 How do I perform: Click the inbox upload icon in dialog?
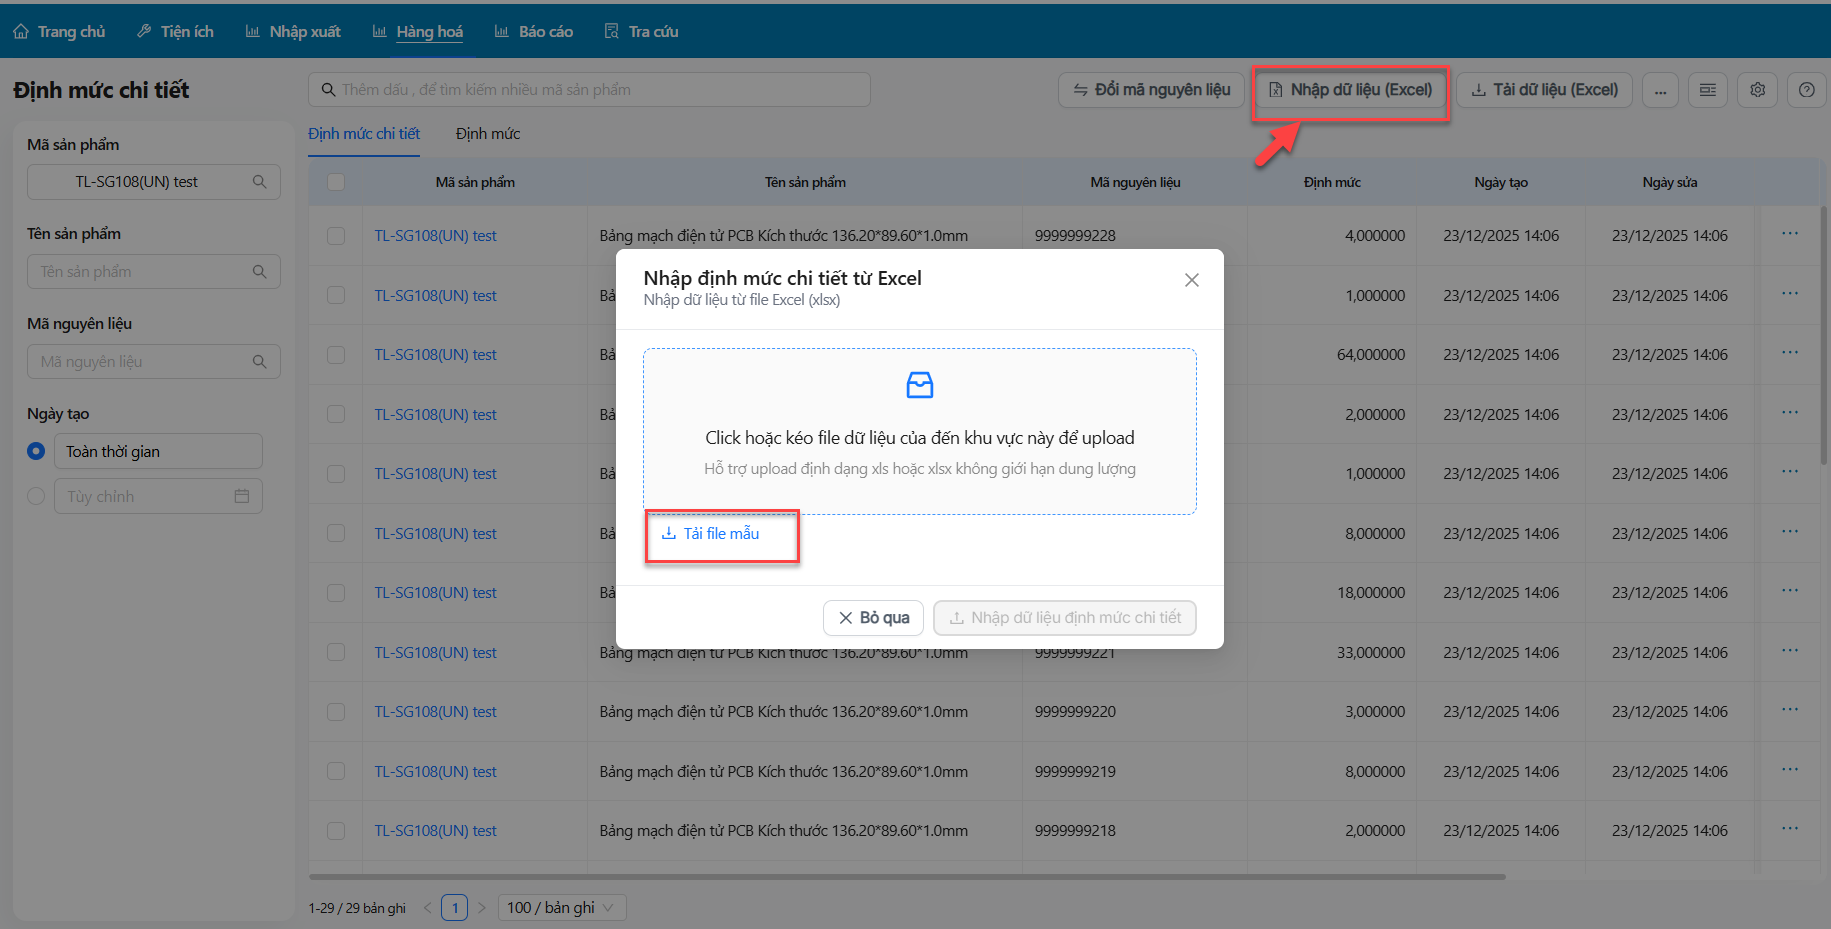(x=919, y=385)
